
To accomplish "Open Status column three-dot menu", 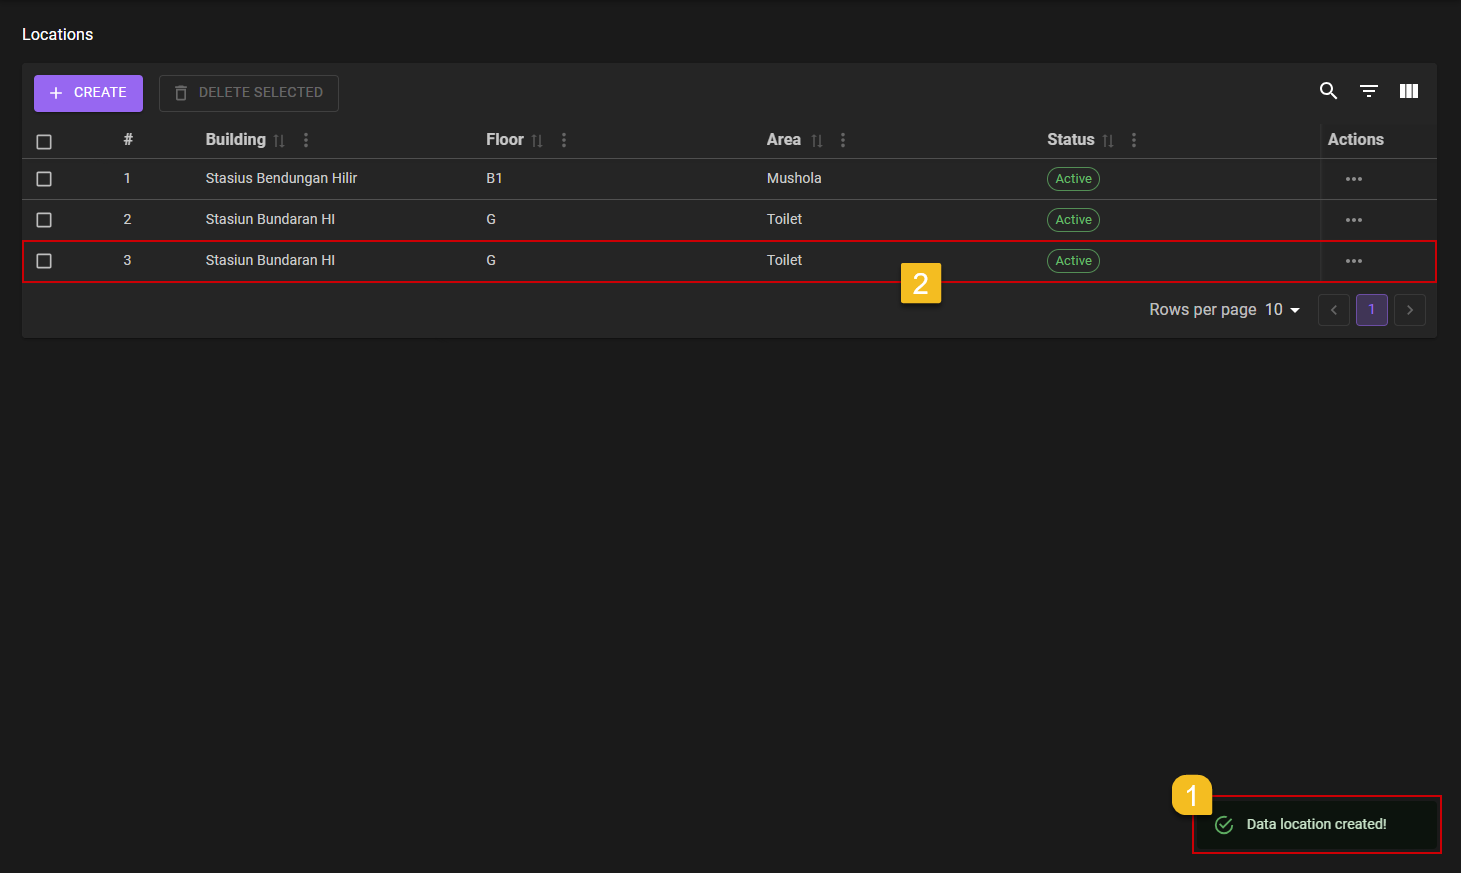I will [1134, 140].
